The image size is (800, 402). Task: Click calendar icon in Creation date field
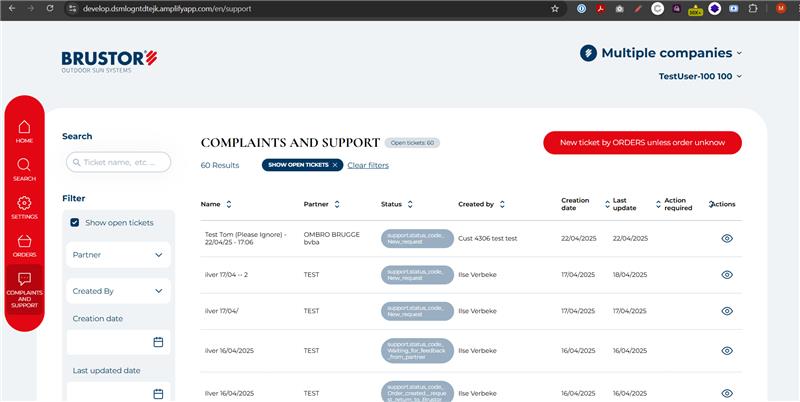click(158, 342)
